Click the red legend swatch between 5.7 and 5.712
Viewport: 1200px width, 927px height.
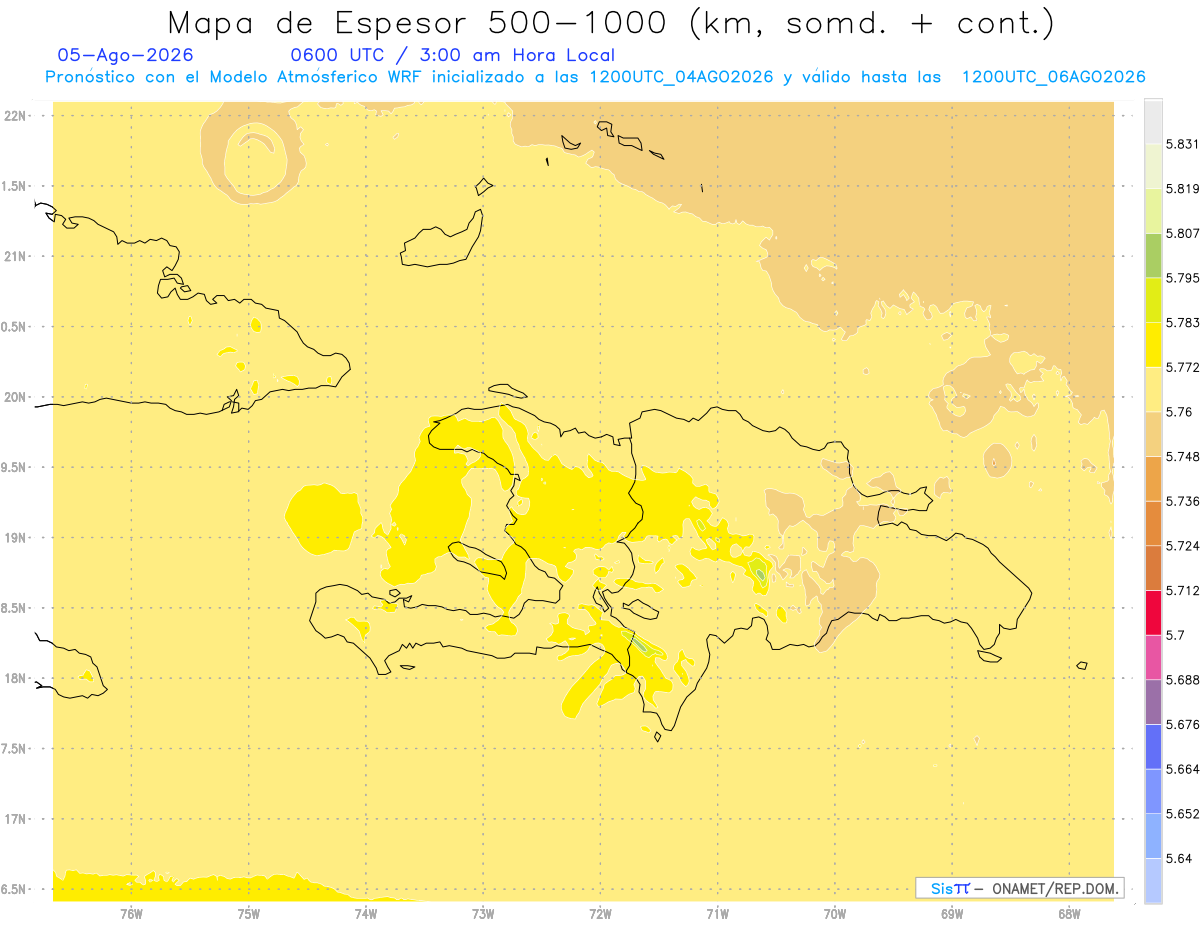[x=1153, y=612]
